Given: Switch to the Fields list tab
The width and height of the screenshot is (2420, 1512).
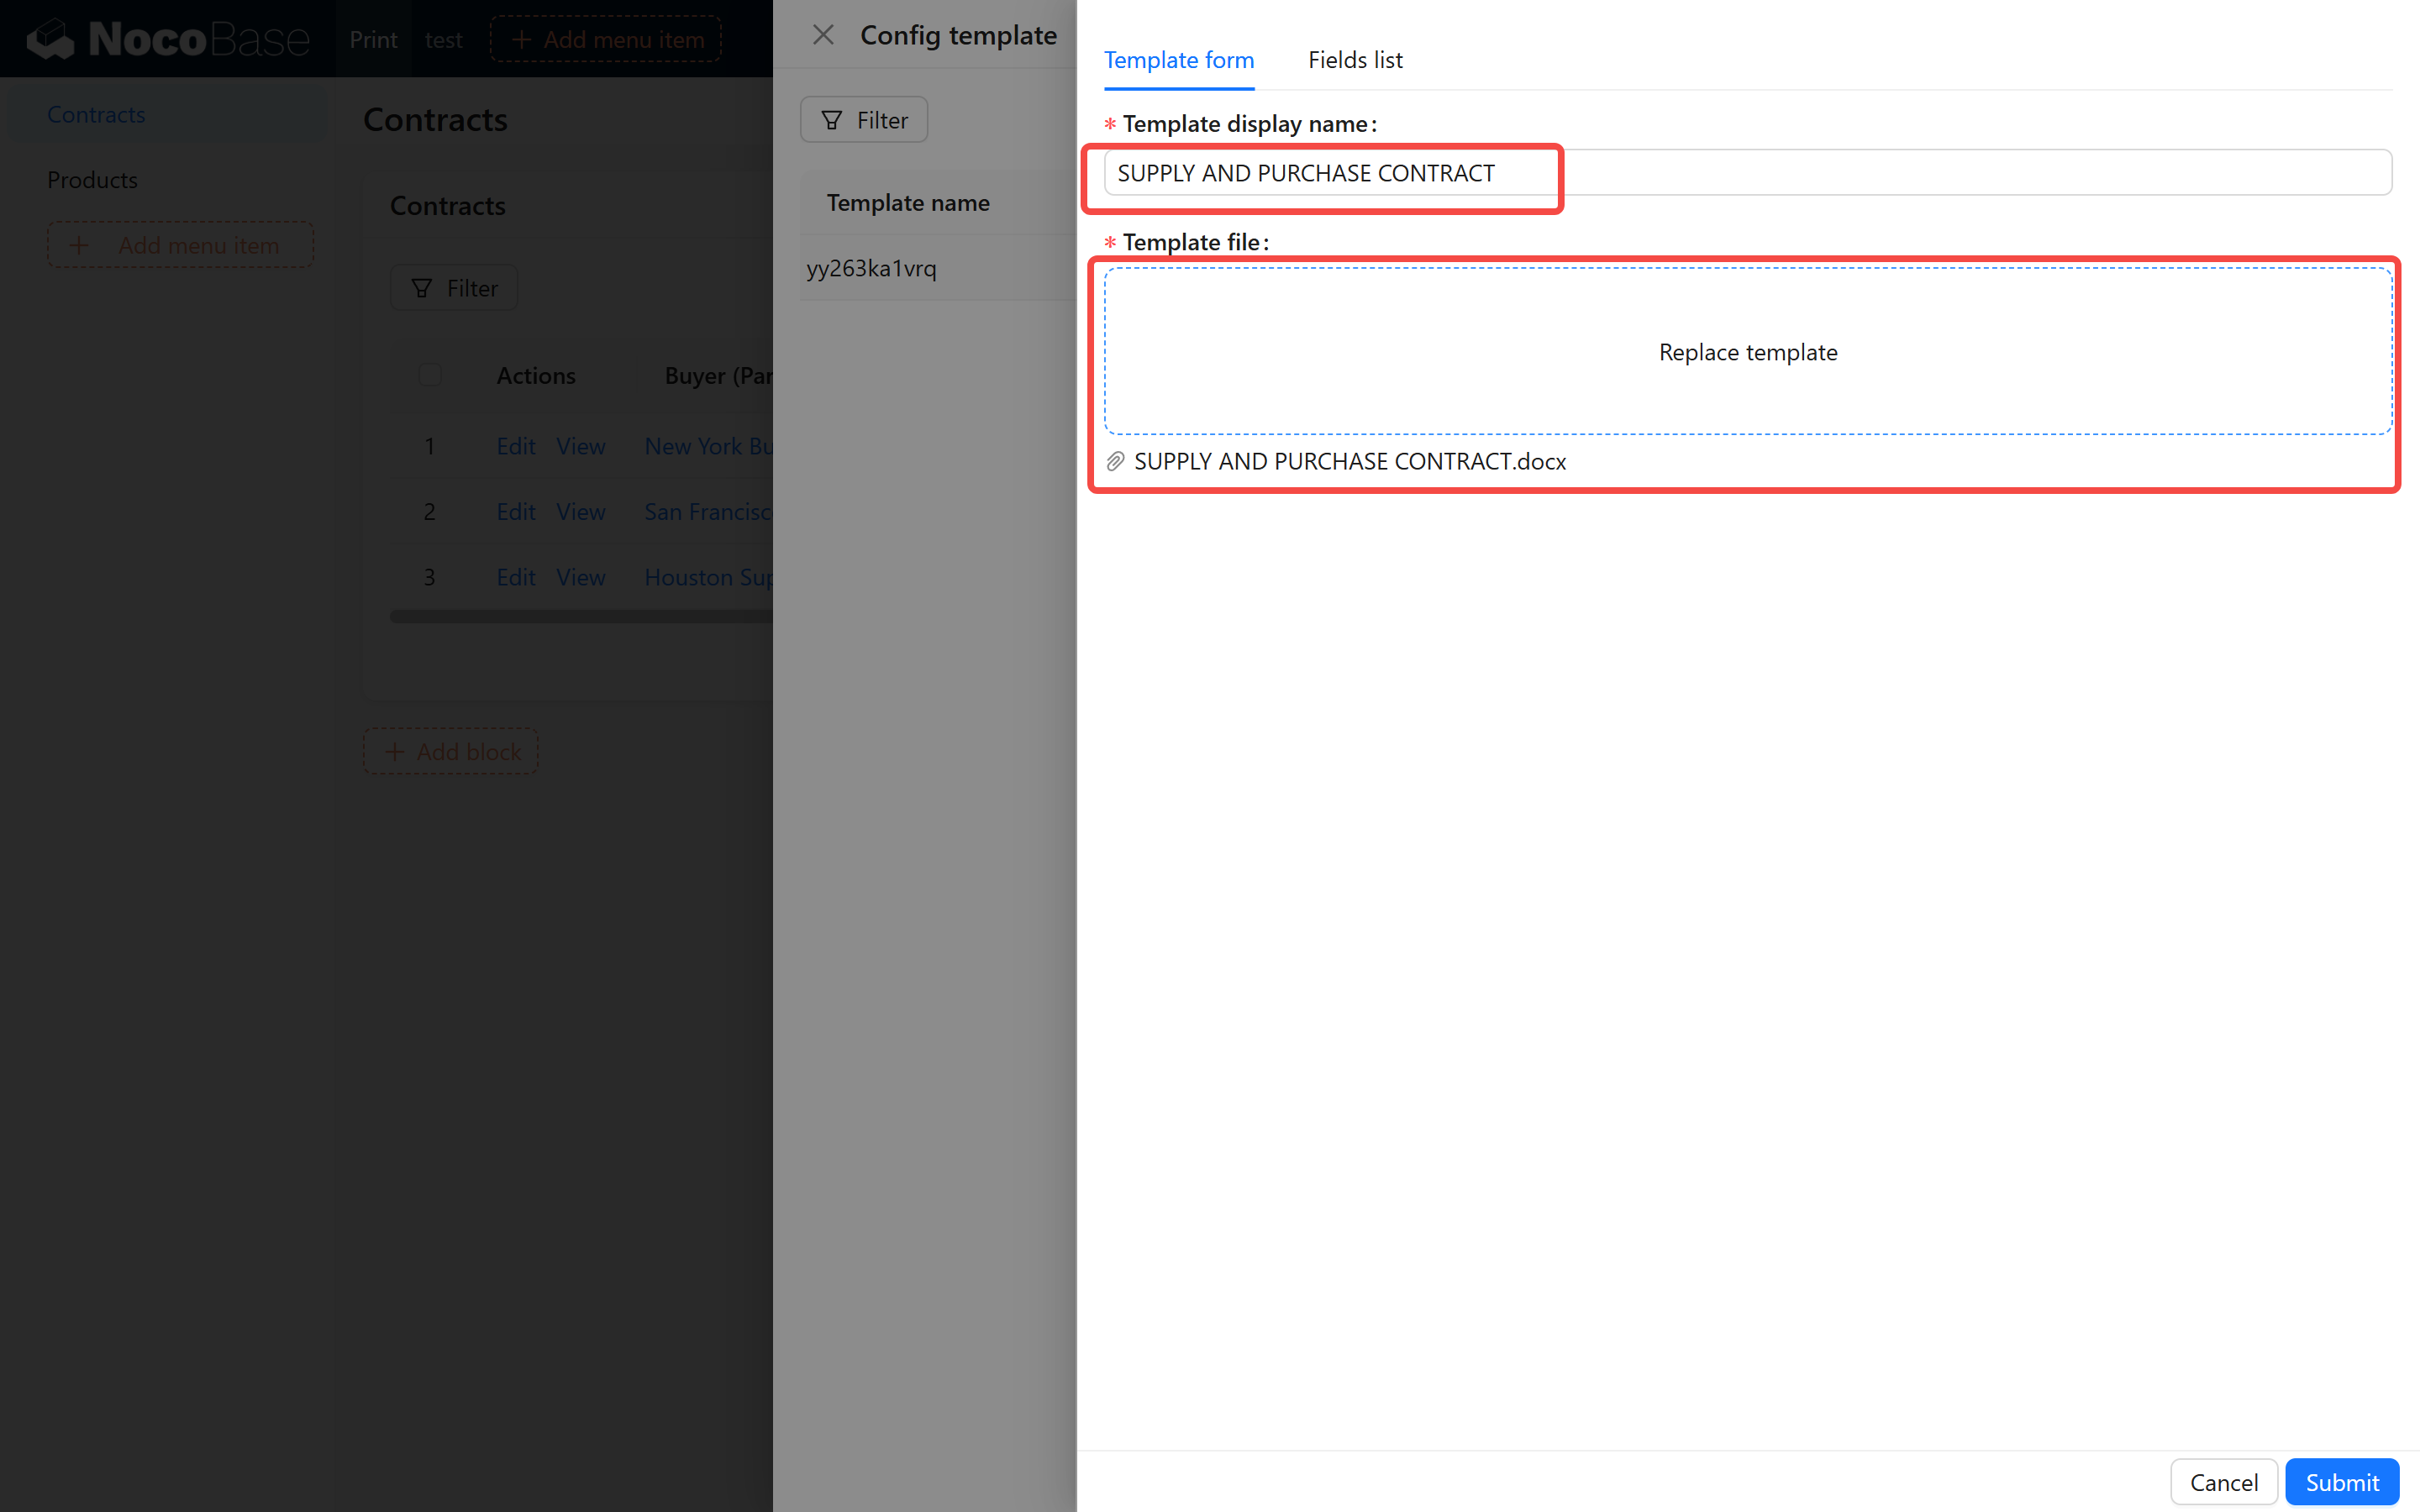Looking at the screenshot, I should point(1354,60).
